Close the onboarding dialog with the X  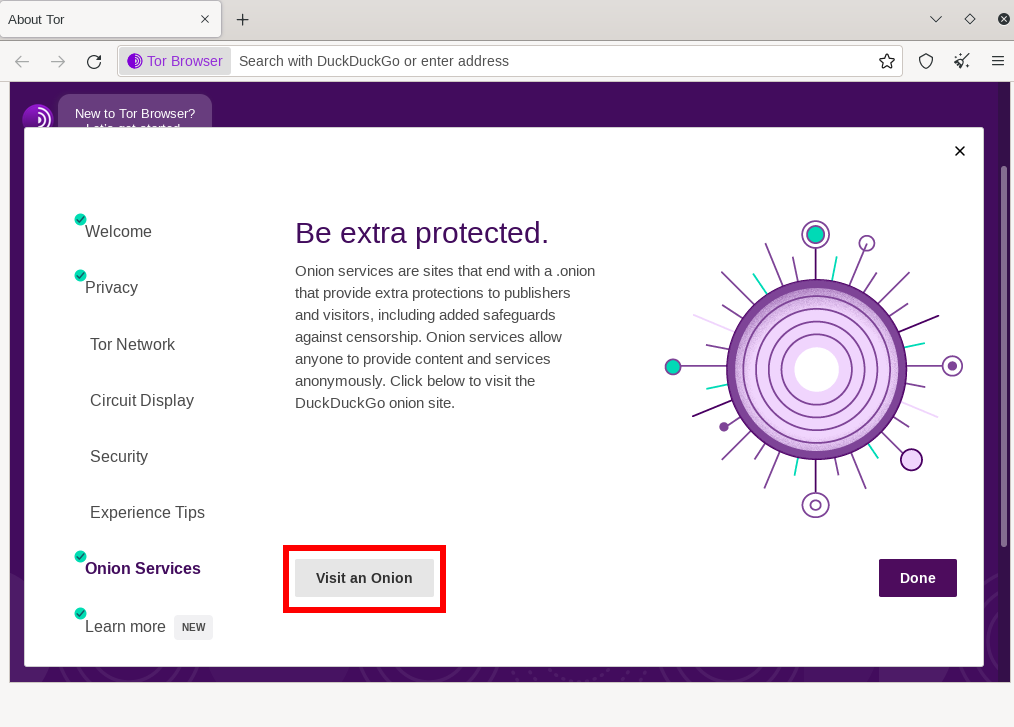[x=959, y=151]
